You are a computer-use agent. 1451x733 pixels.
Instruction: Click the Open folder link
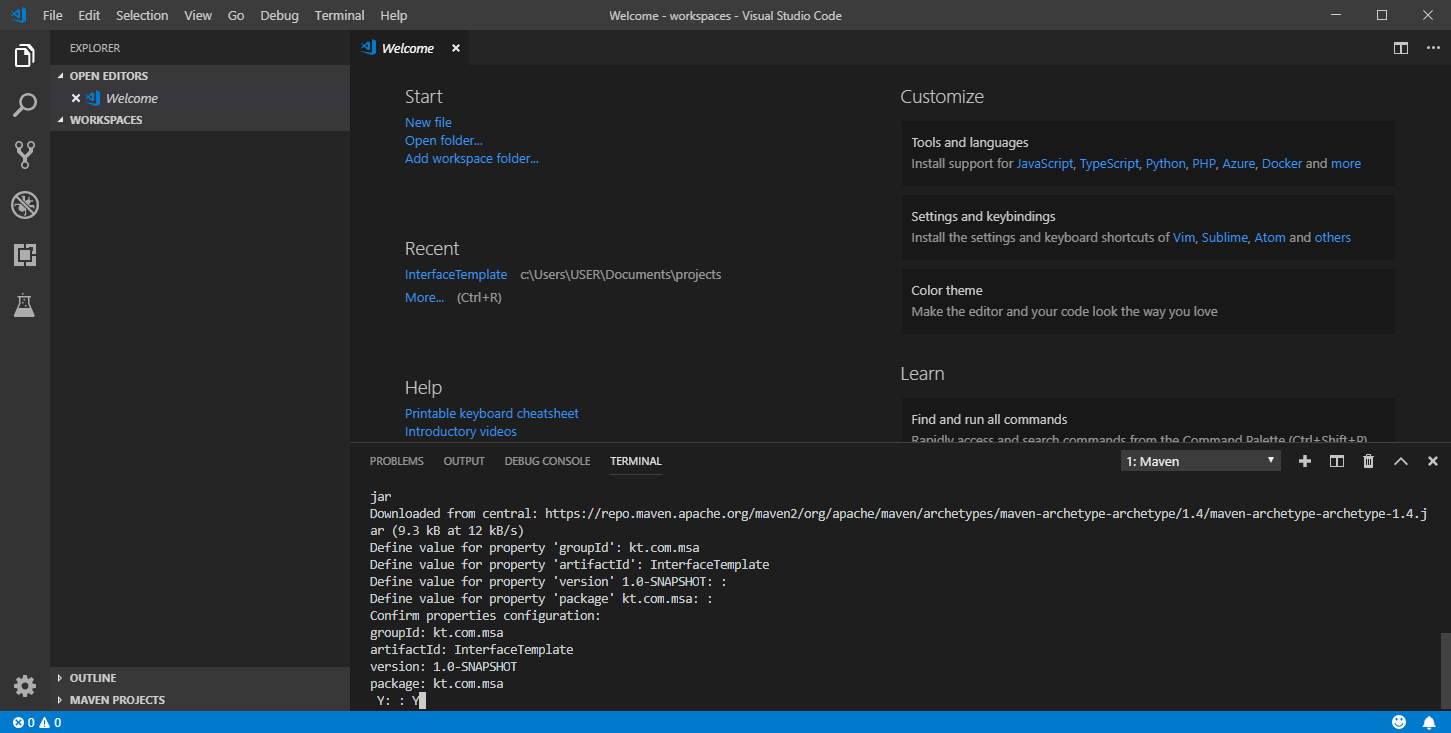pyautogui.click(x=444, y=140)
